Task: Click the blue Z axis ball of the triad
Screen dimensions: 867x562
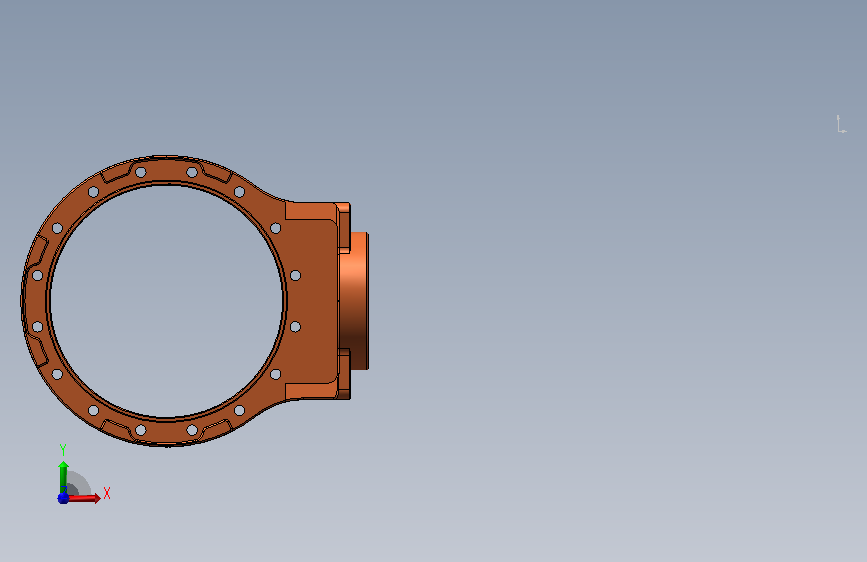Action: (63, 498)
